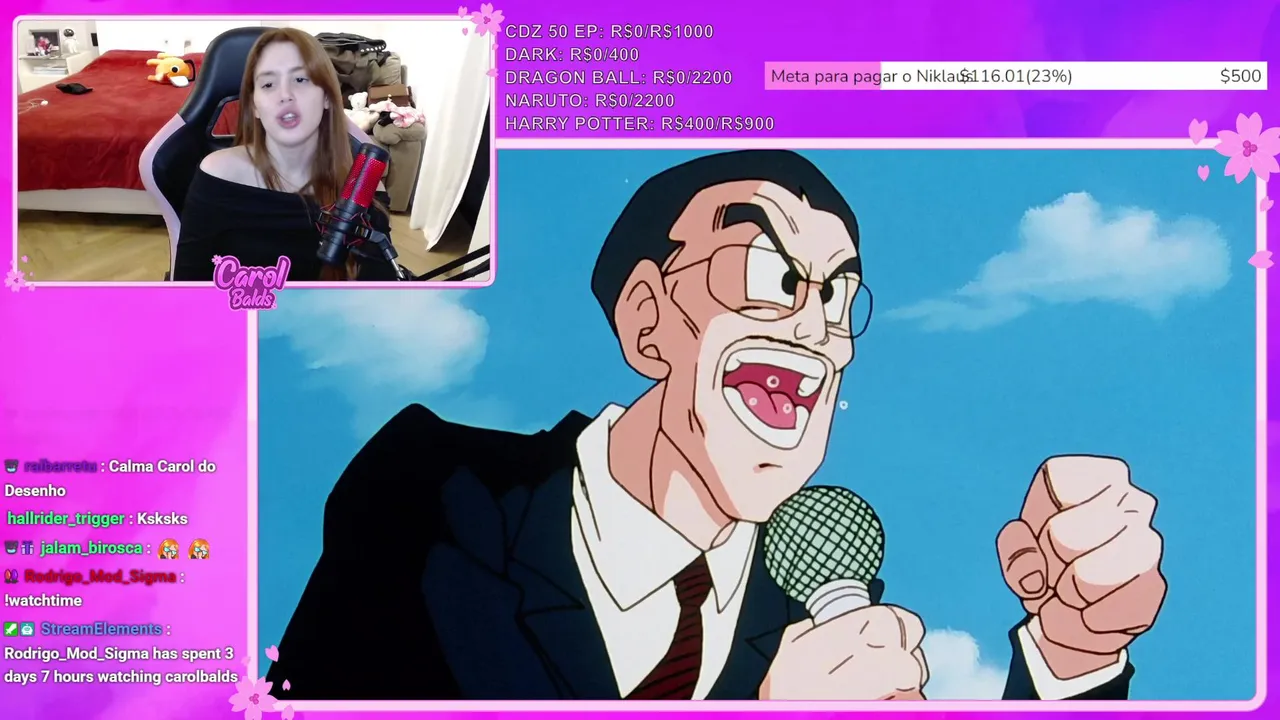Viewport: 1280px width, 720px height.
Task: Click the subscriber badge beside jalam_birosca
Action: [x=12, y=548]
